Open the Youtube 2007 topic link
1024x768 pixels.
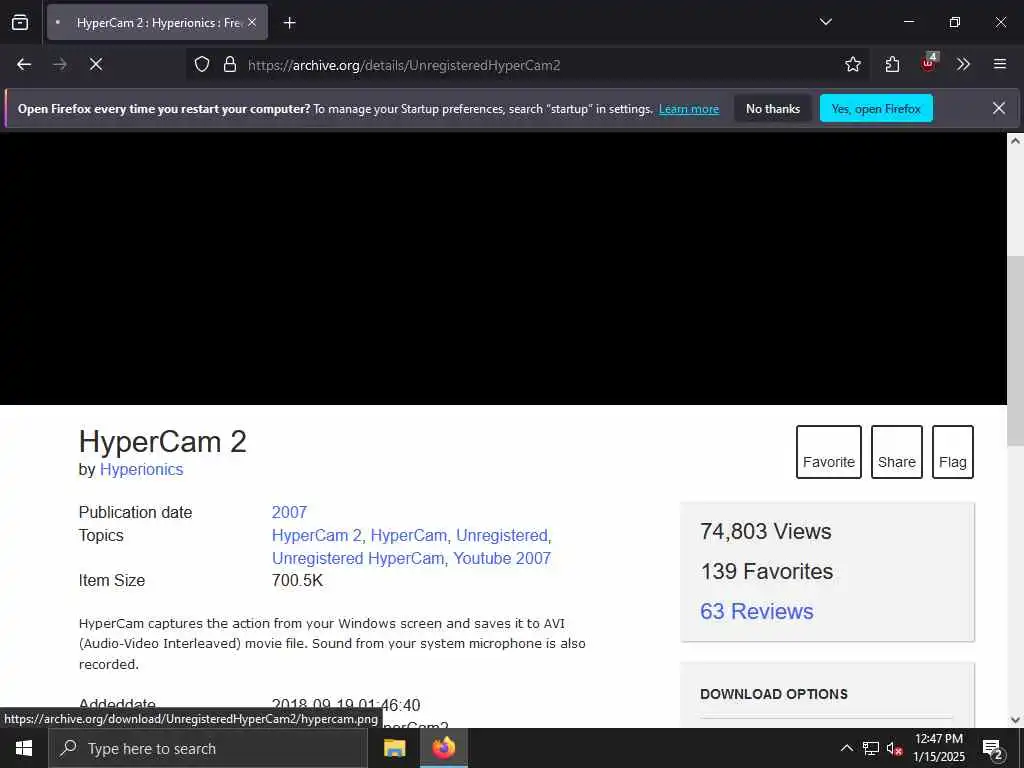point(502,558)
